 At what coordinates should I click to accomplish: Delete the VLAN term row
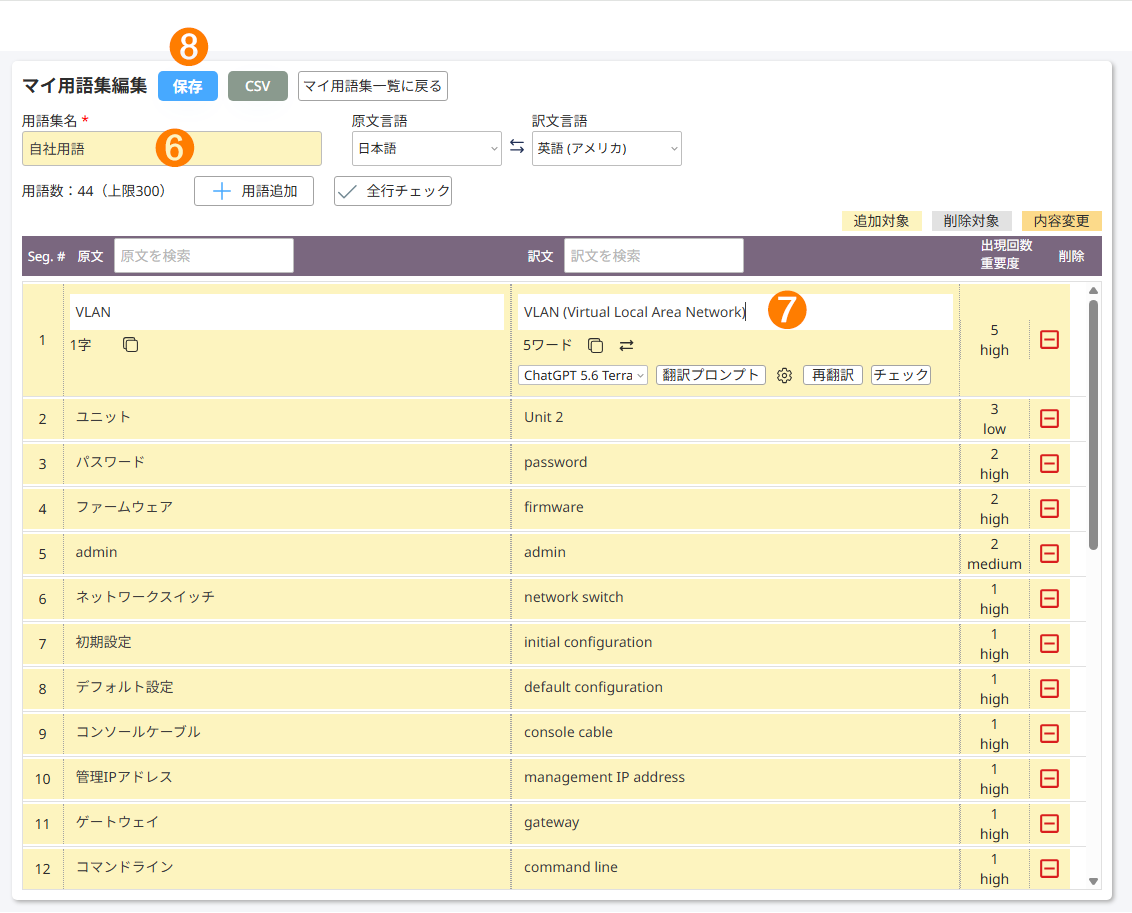pyautogui.click(x=1050, y=339)
